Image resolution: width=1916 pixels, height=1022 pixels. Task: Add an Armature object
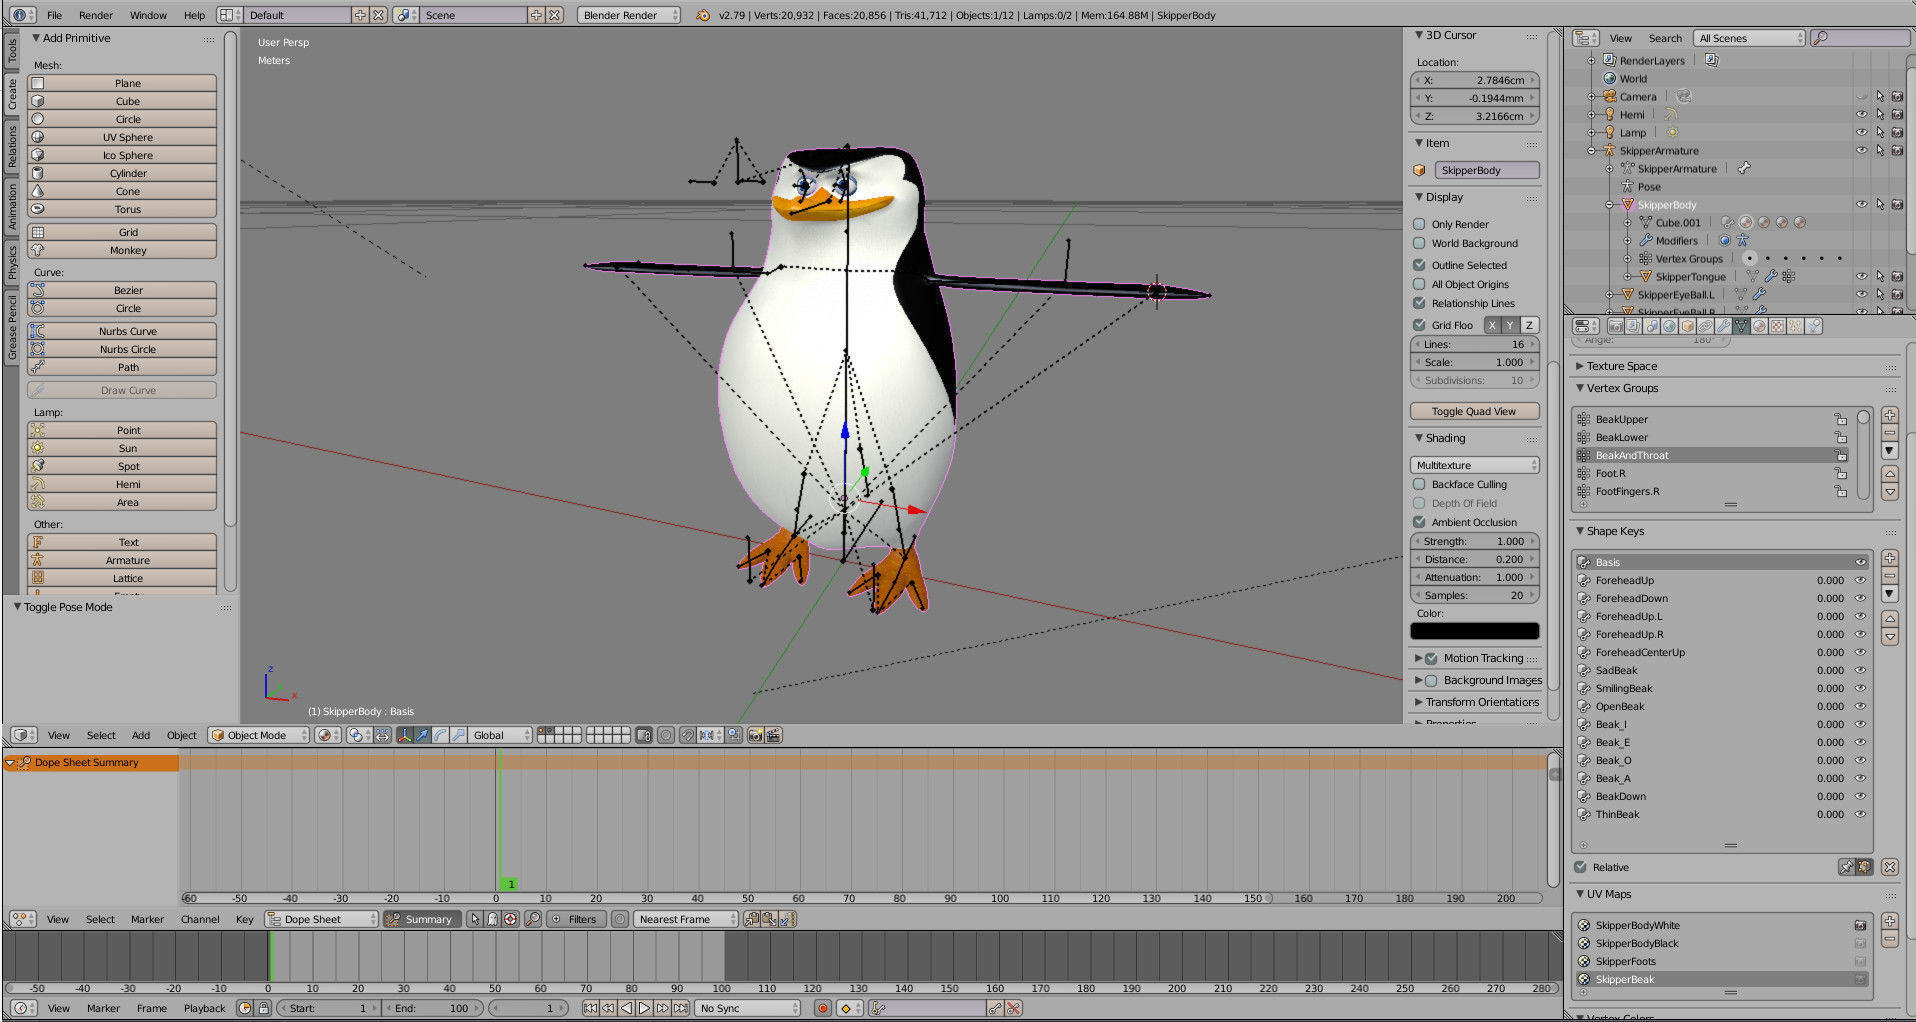click(x=122, y=560)
